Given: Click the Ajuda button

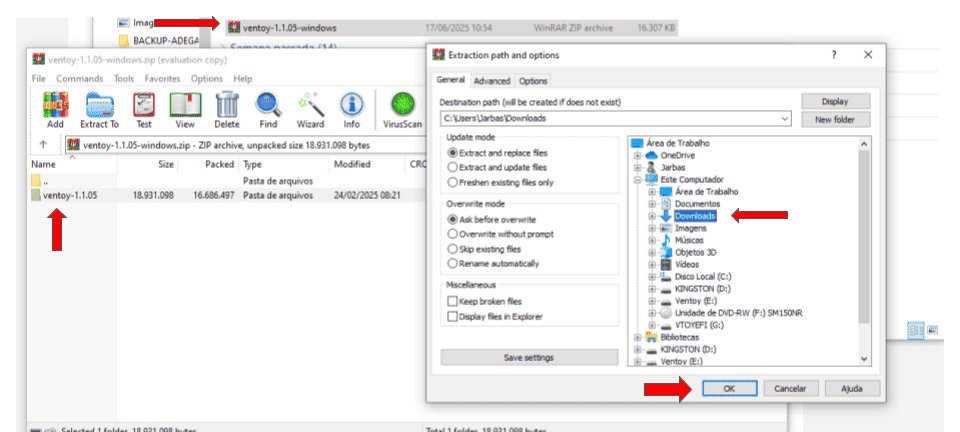Looking at the screenshot, I should [x=852, y=389].
